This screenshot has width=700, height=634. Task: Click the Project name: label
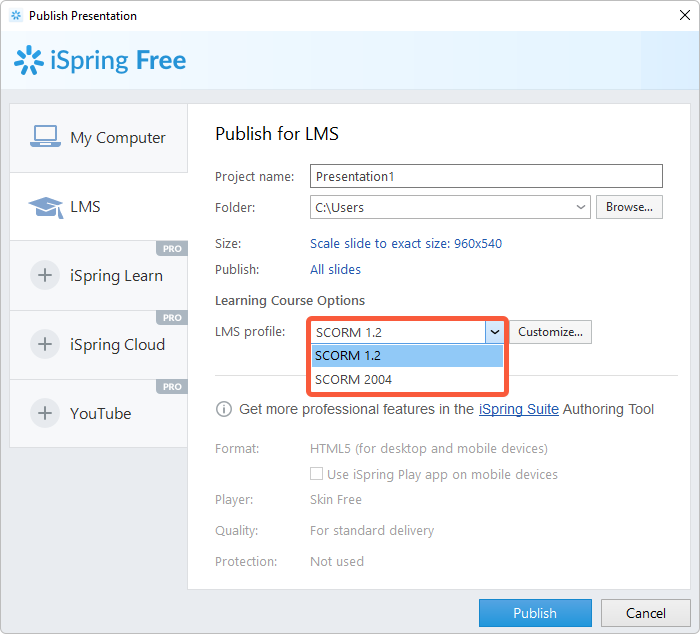pyautogui.click(x=254, y=176)
